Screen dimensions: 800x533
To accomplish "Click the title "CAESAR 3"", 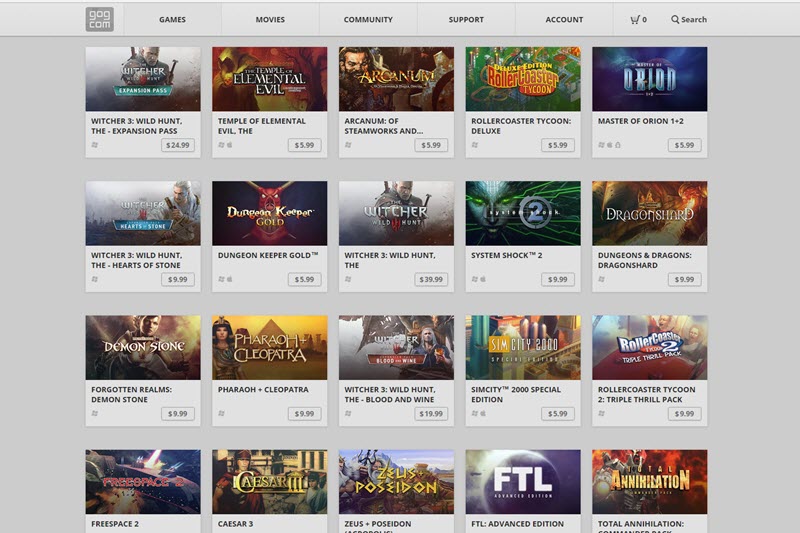I will (235, 524).
